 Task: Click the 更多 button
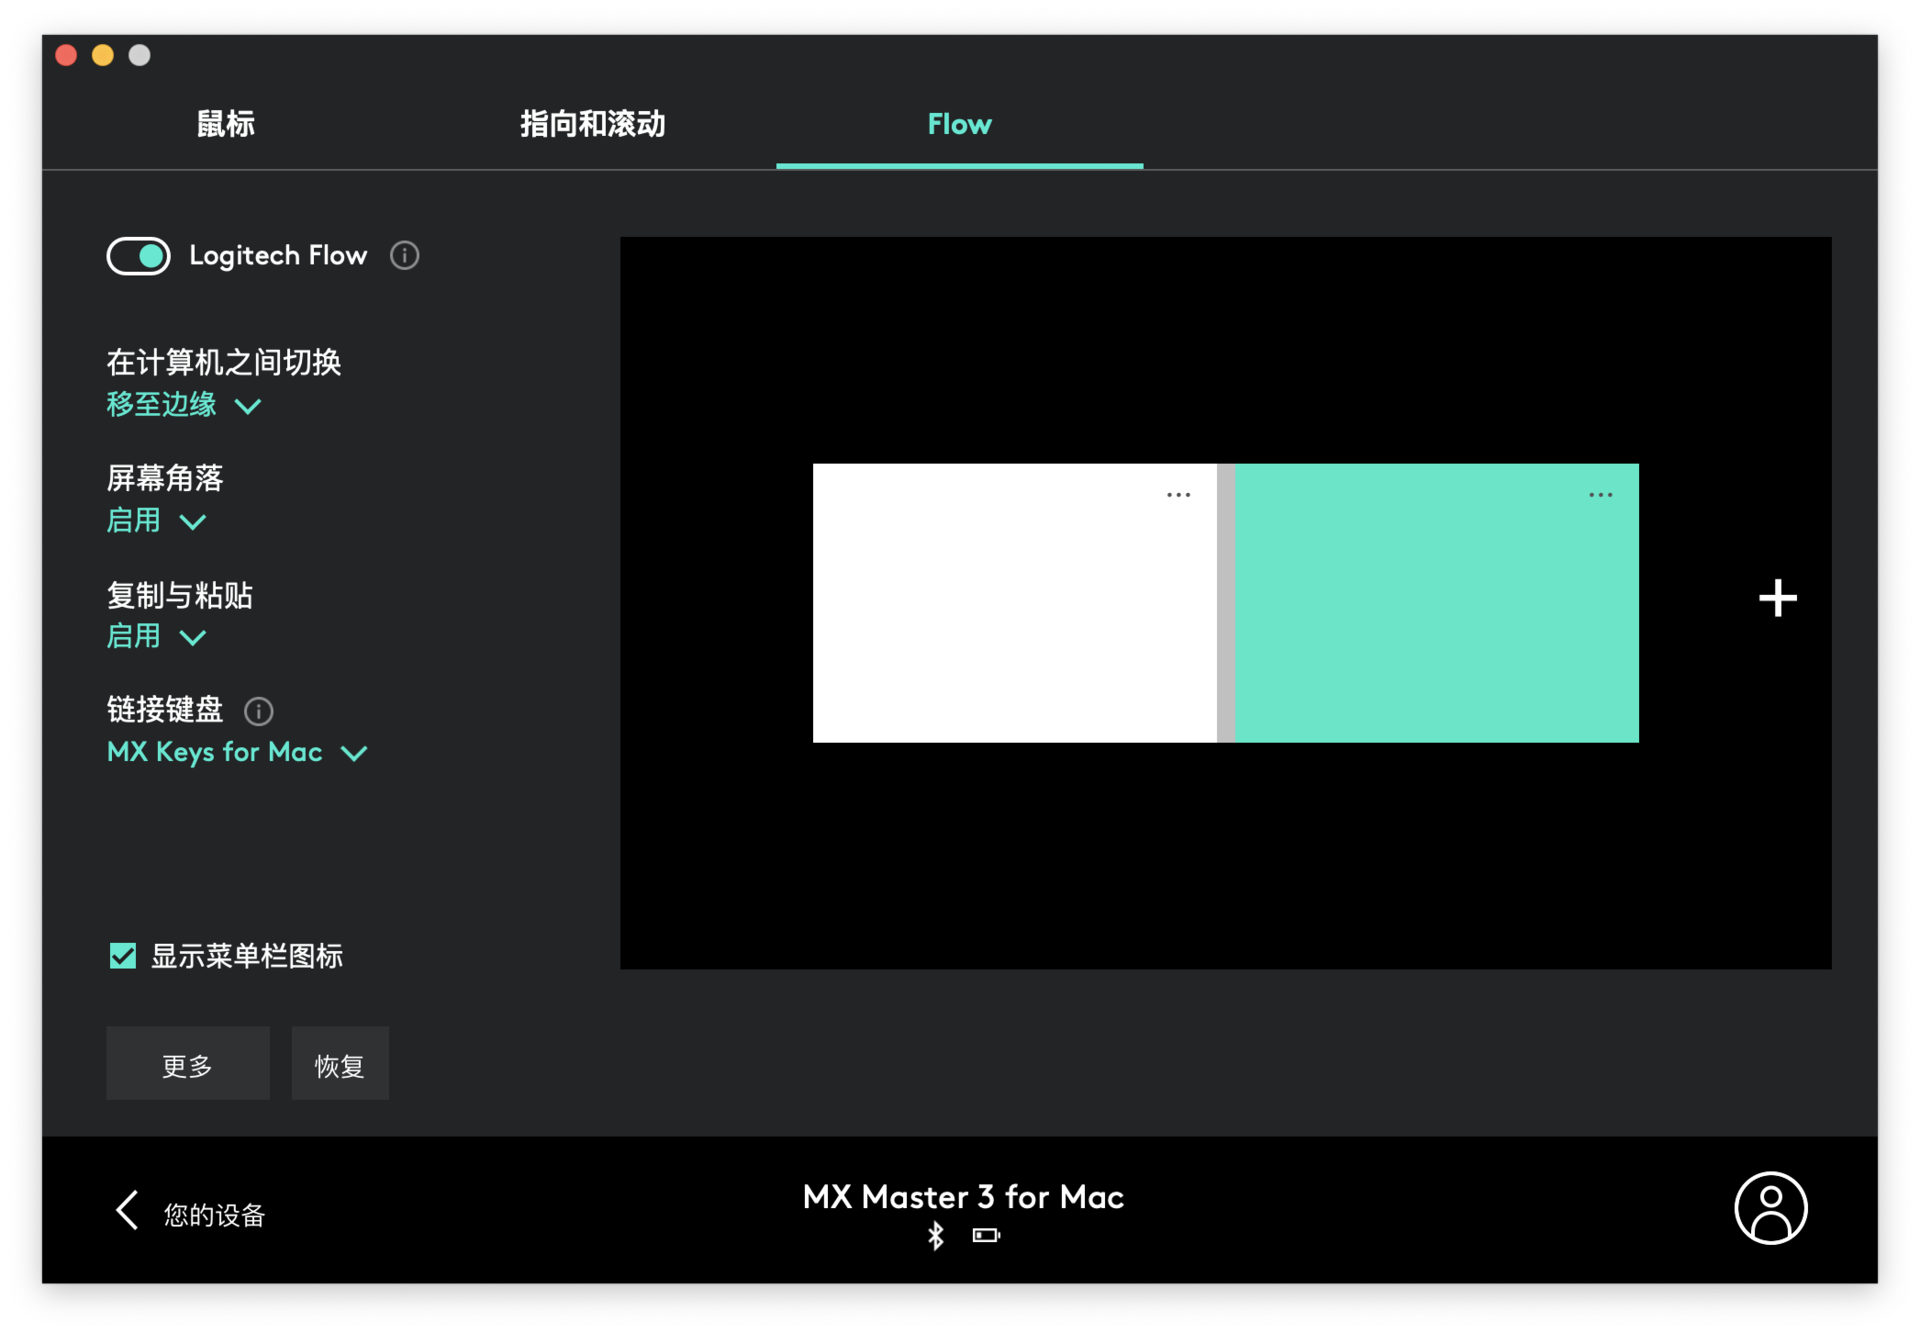pos(188,1064)
